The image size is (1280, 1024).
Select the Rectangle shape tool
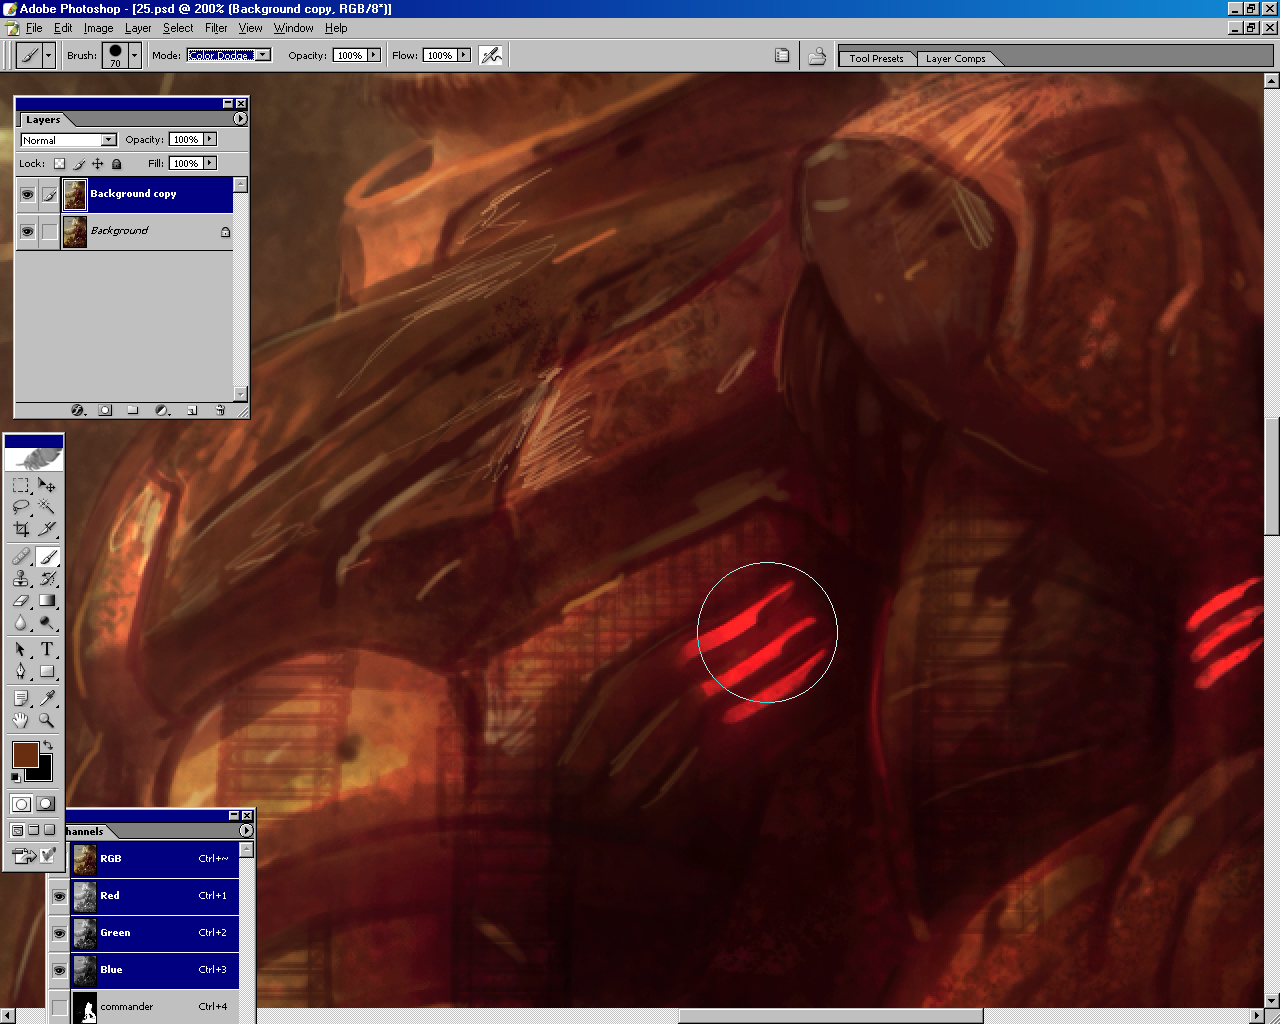tap(47, 672)
